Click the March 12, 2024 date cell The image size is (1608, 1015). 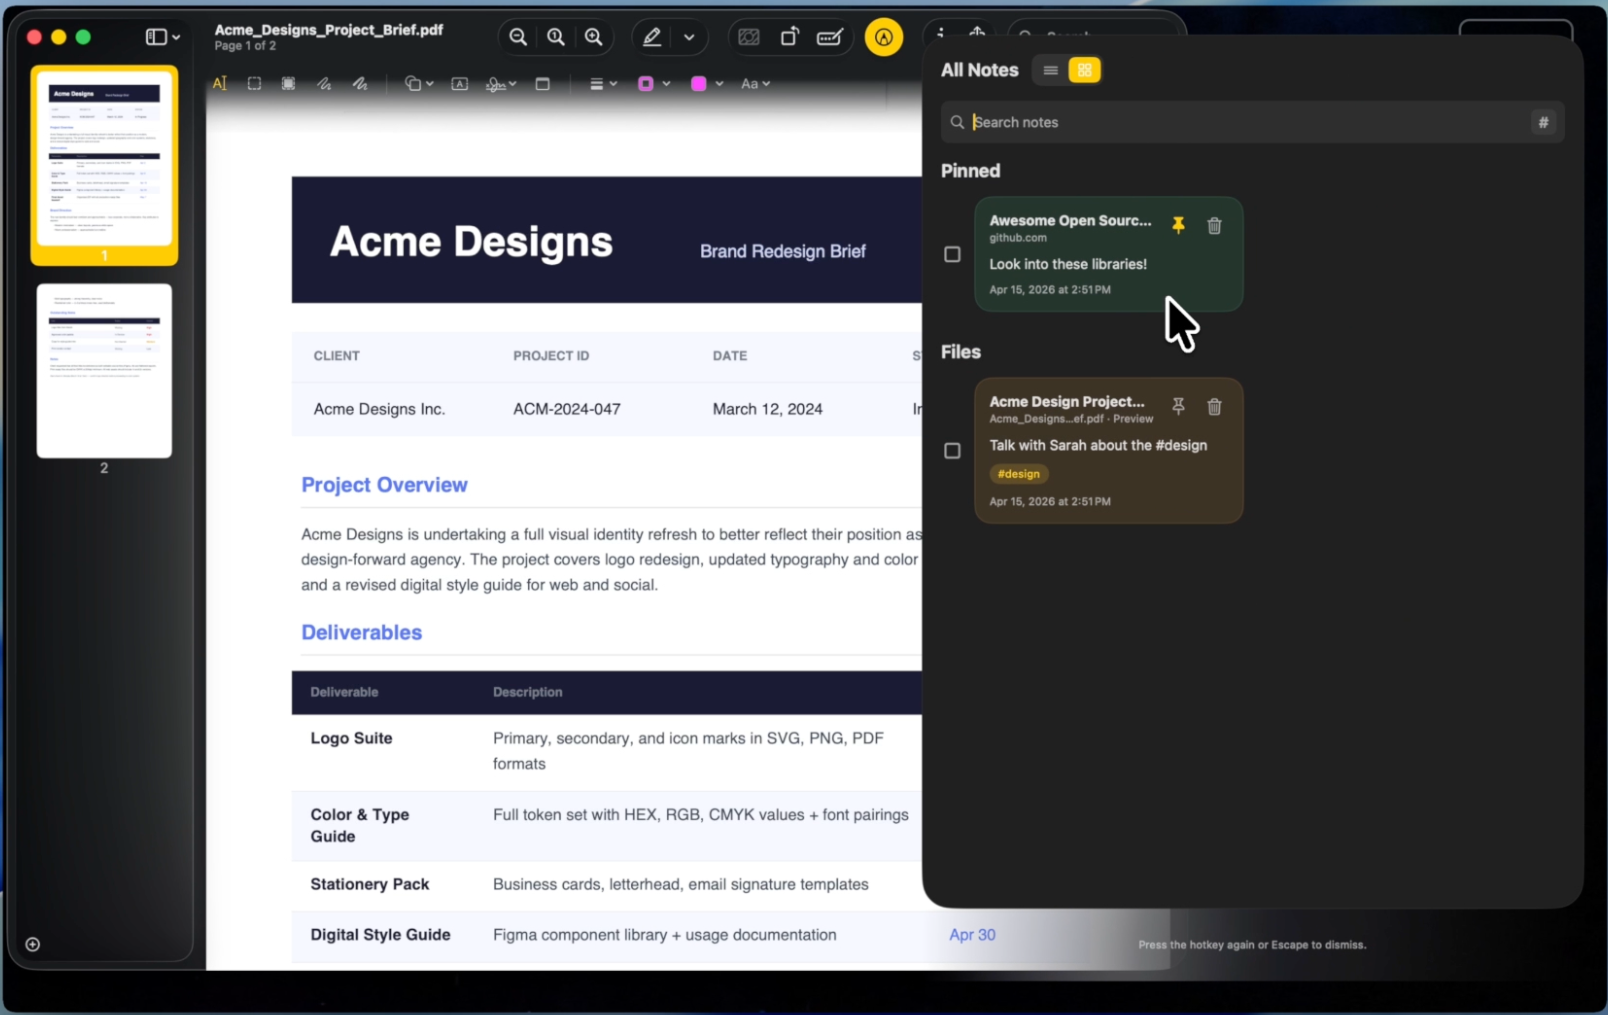click(767, 409)
